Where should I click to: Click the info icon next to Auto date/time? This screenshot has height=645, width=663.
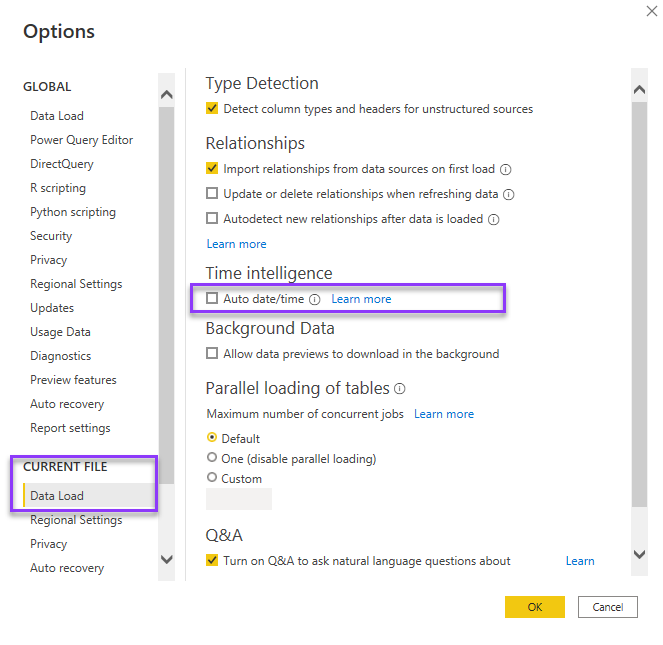coord(315,299)
